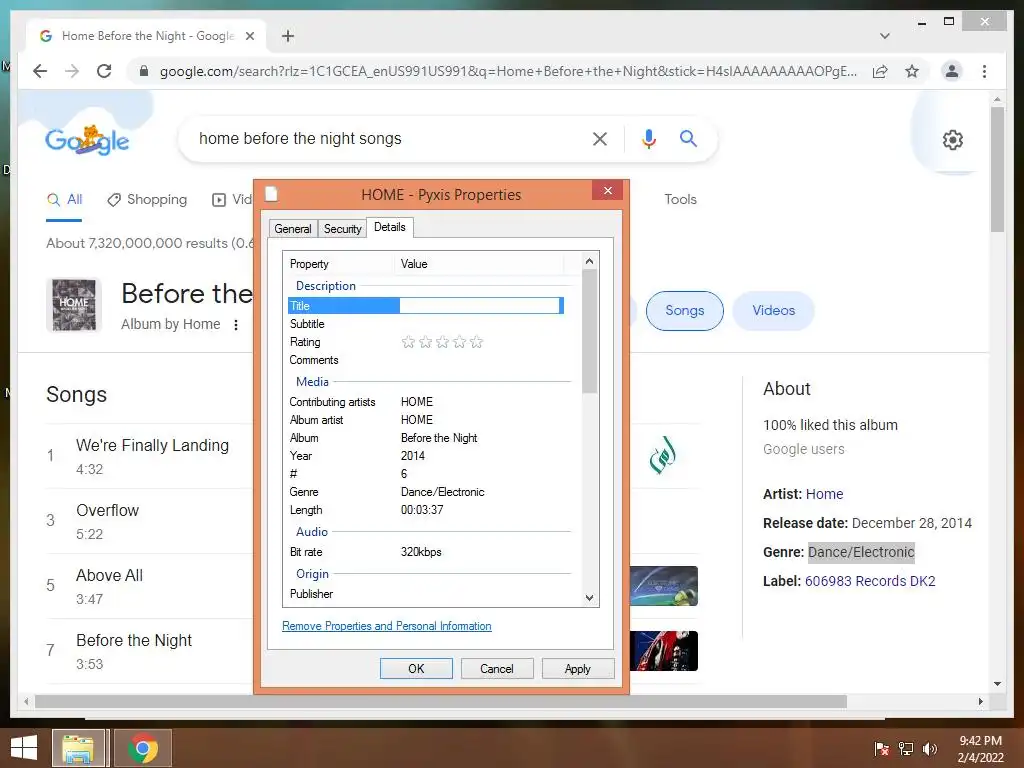Screen dimensions: 1024x768
Task: Click the Year value 2014
Action: pos(413,456)
